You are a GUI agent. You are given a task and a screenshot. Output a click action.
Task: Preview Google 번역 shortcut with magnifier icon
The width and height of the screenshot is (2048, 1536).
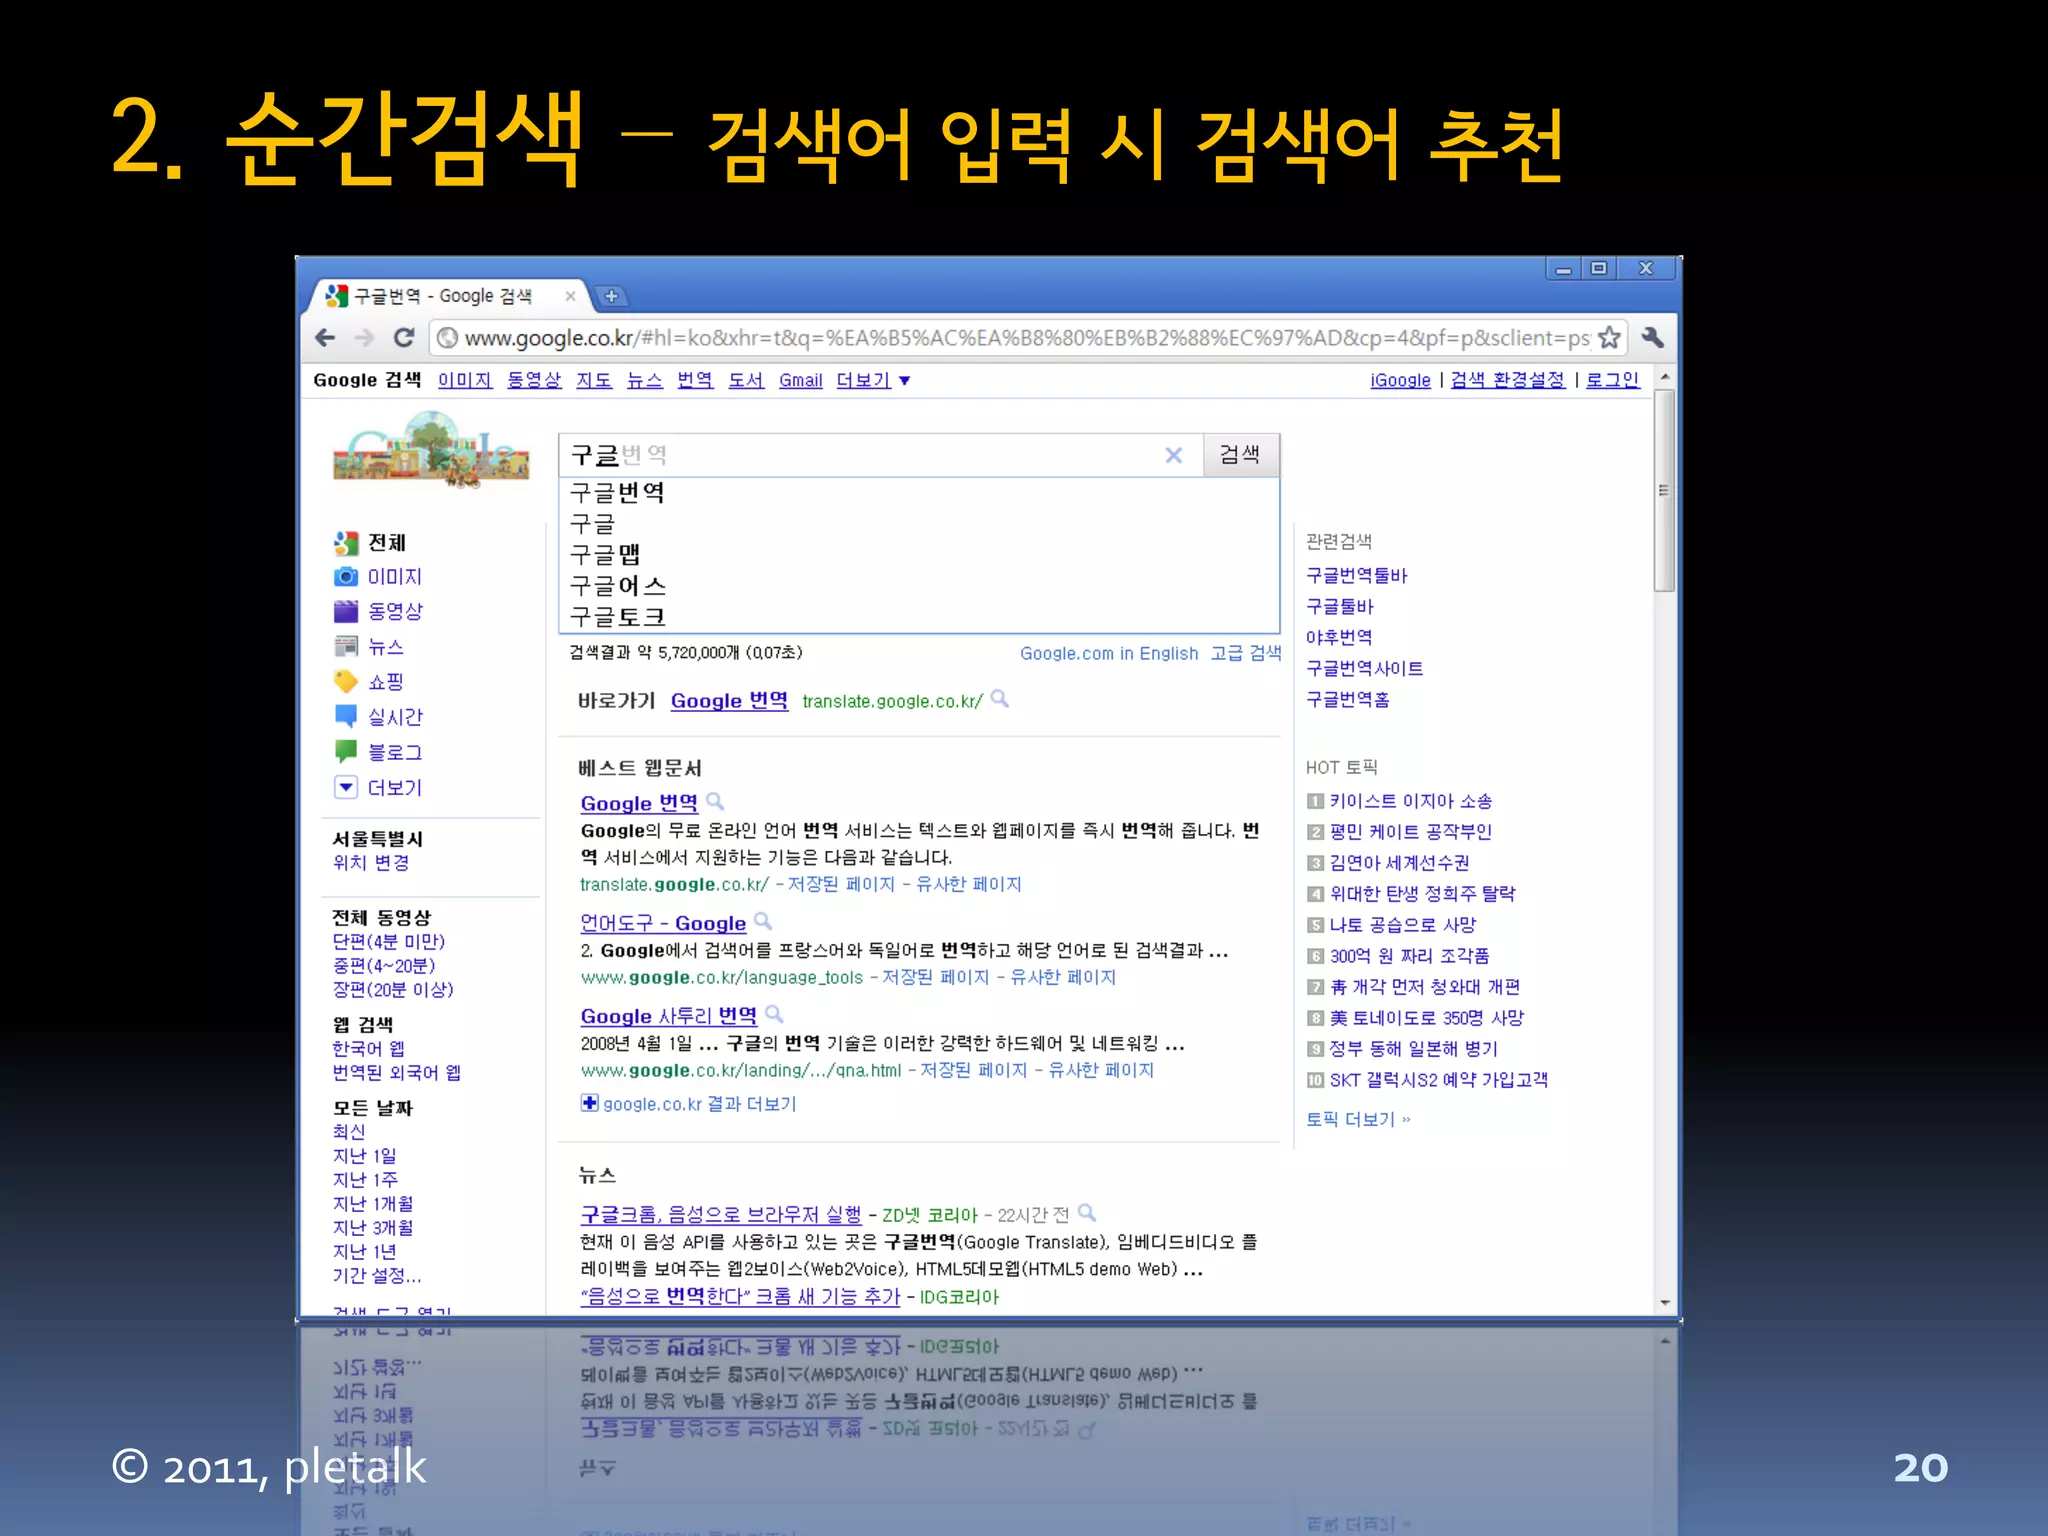tap(999, 699)
